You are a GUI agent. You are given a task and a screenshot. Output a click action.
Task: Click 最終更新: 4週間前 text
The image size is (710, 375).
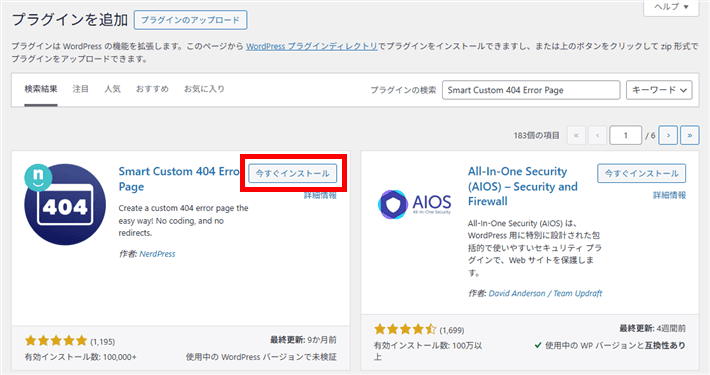click(x=652, y=328)
